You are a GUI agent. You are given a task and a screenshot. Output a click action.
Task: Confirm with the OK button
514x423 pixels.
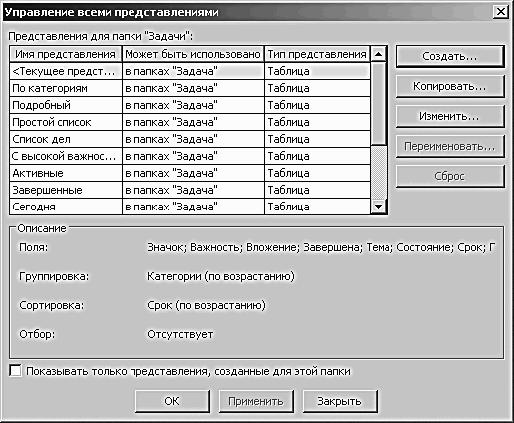coord(172,401)
